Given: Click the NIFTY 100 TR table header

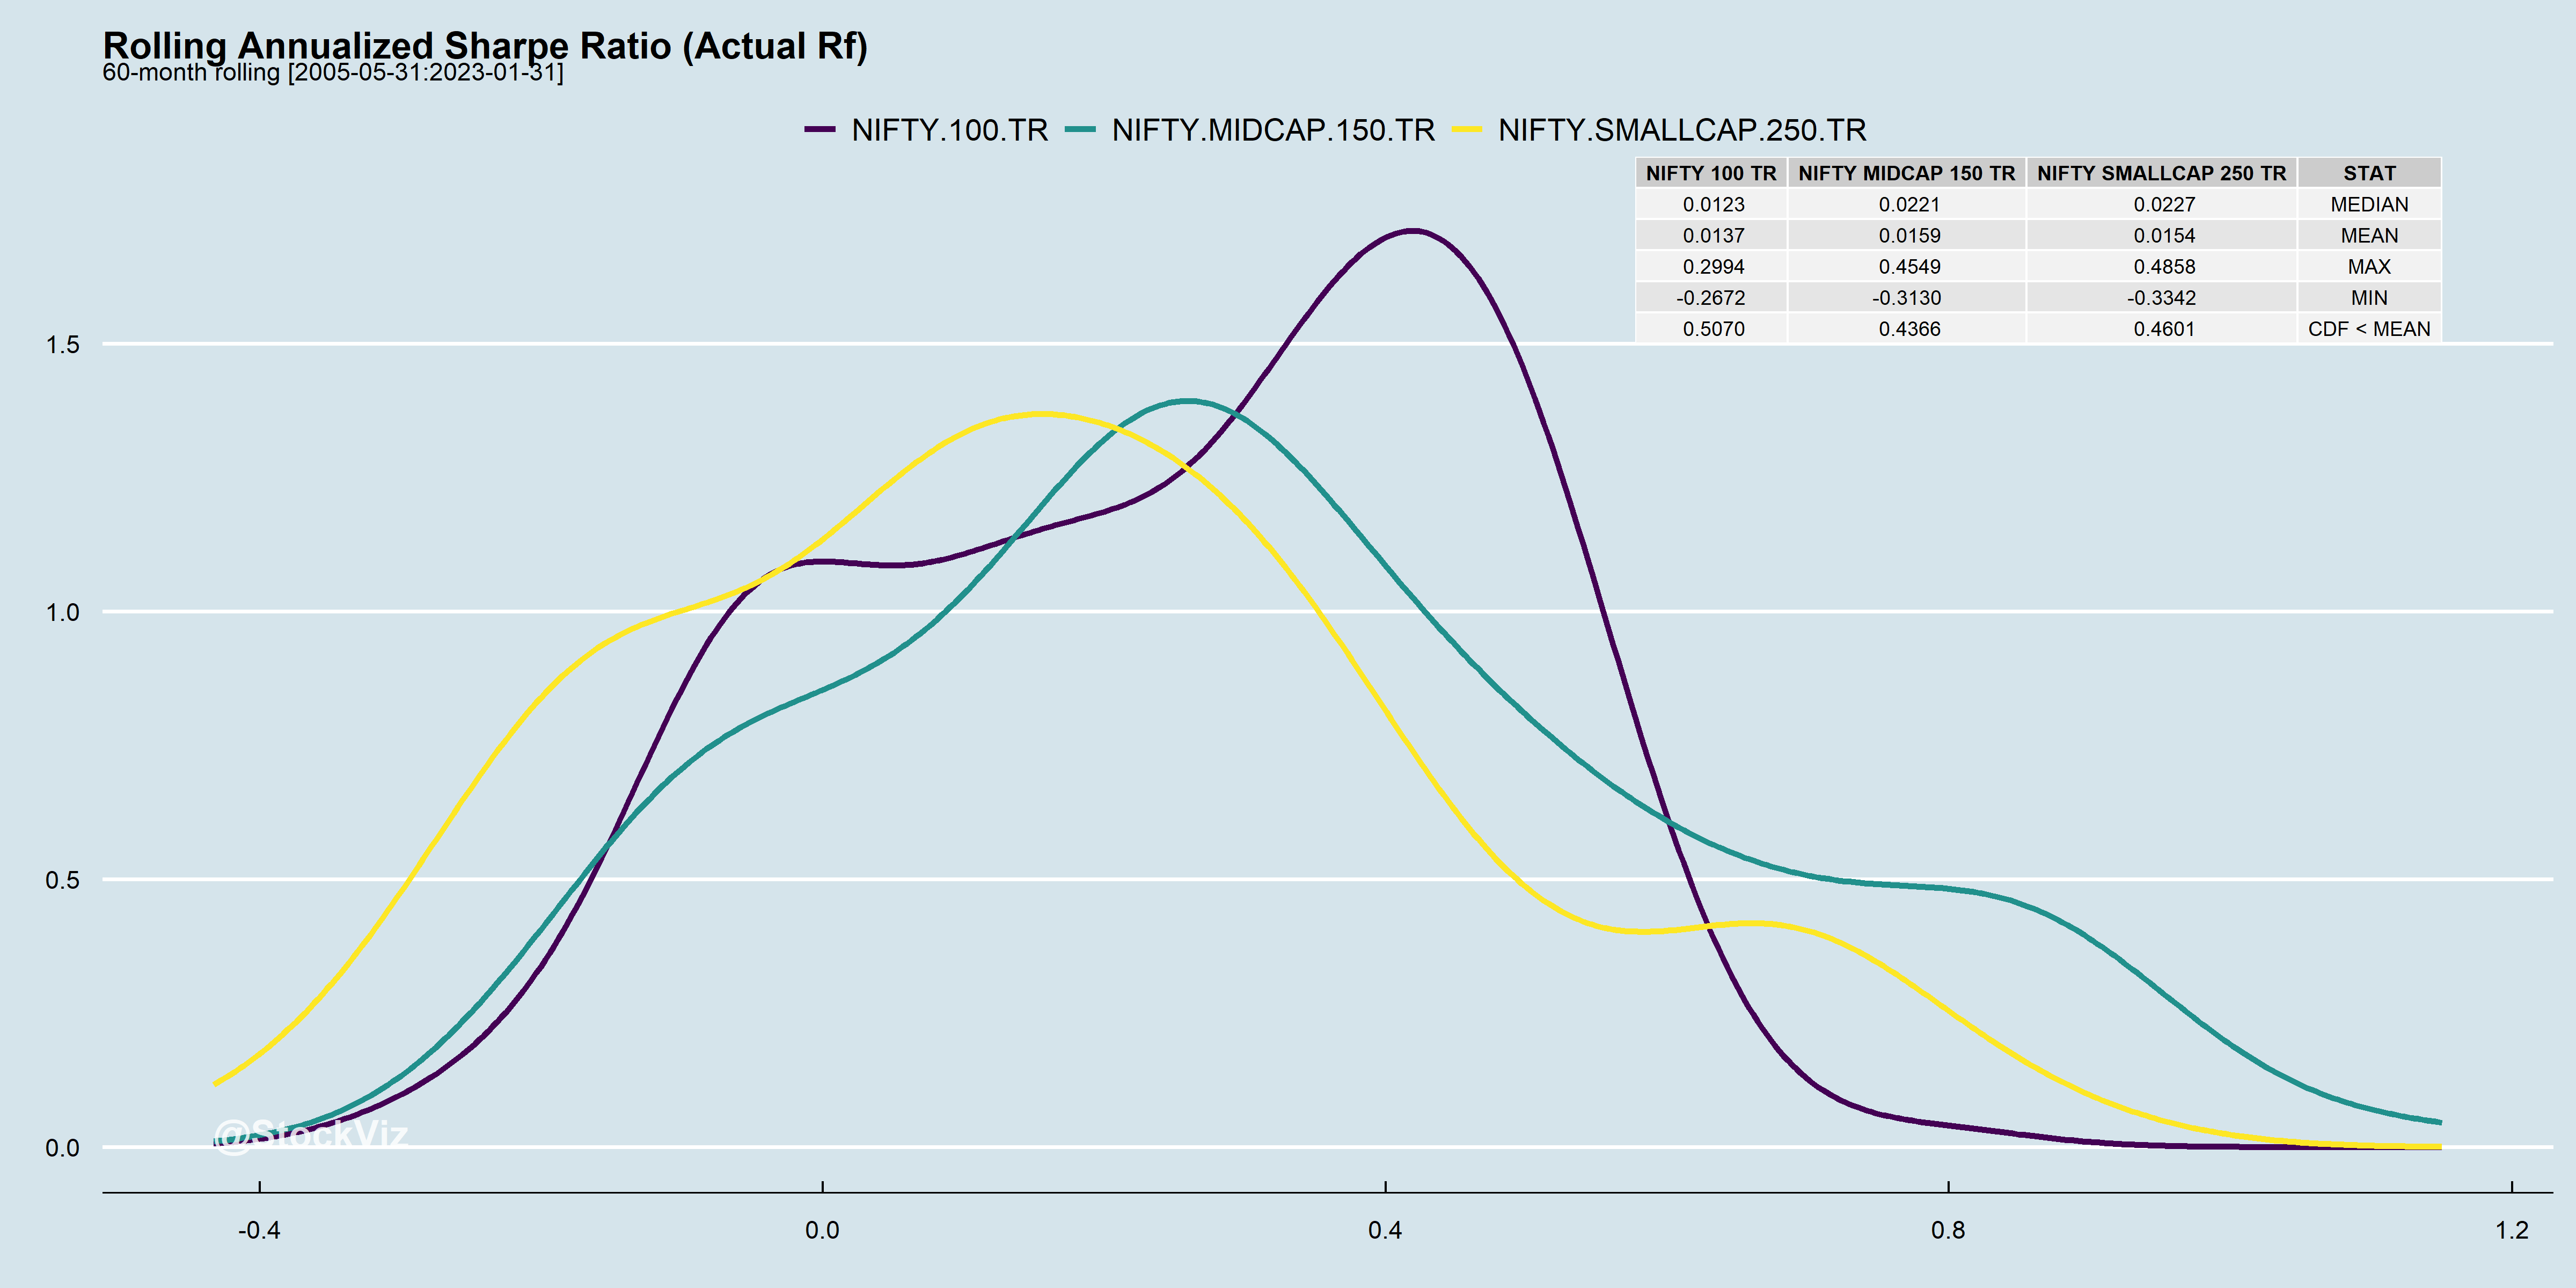Looking at the screenshot, I should (x=1711, y=173).
